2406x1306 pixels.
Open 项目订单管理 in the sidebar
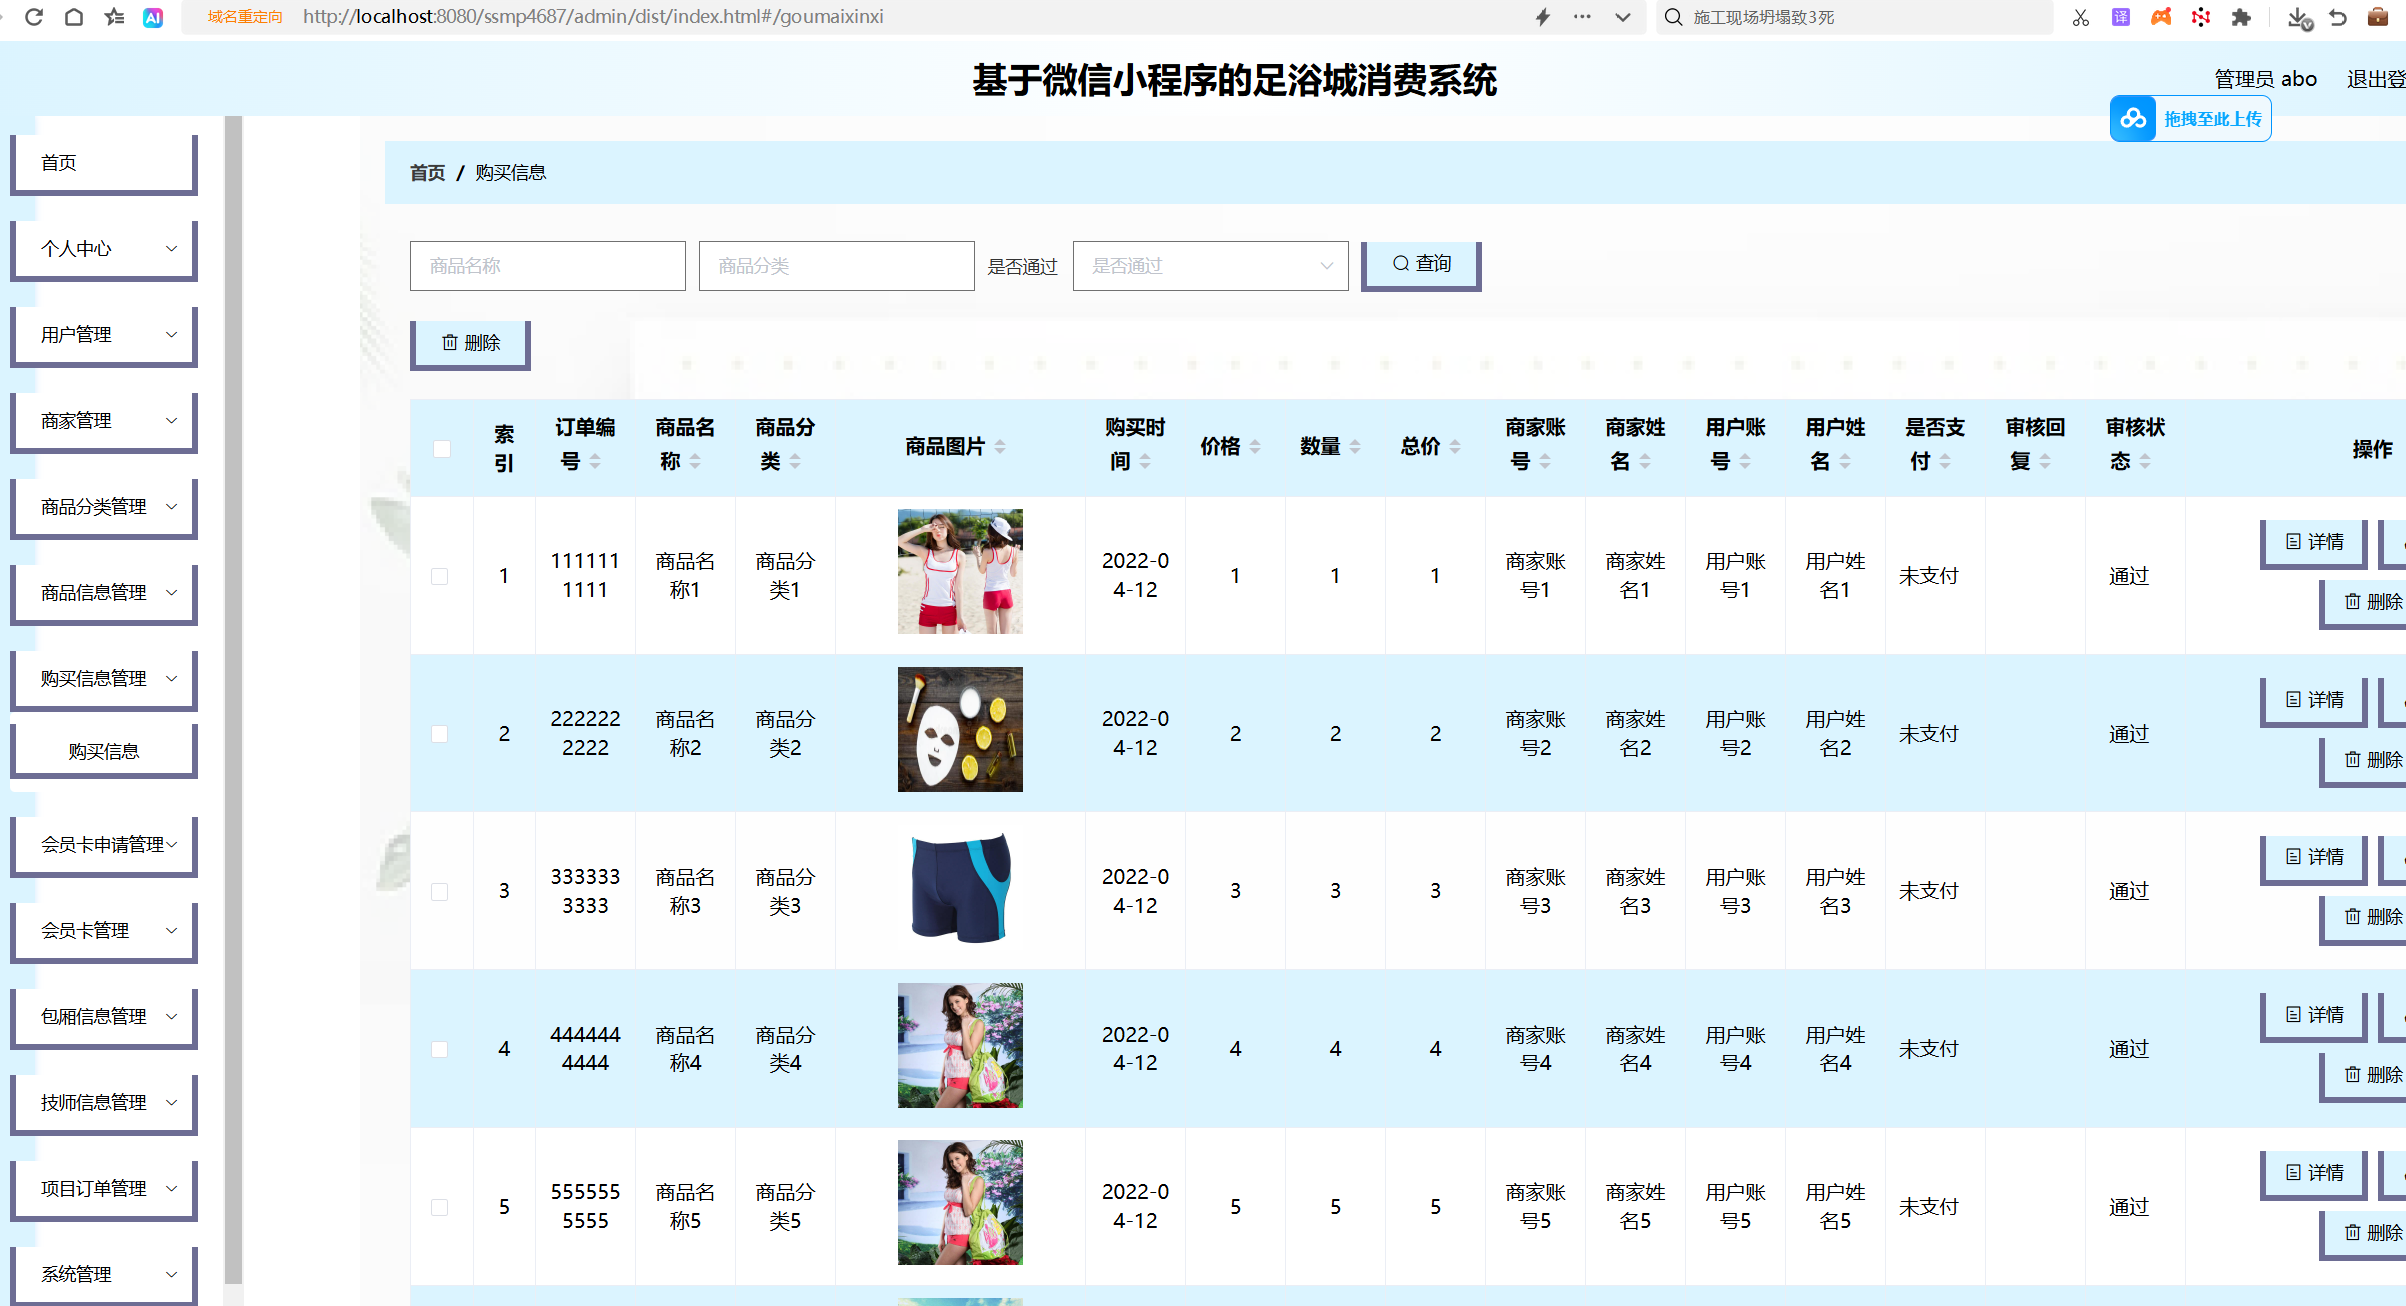(104, 1189)
